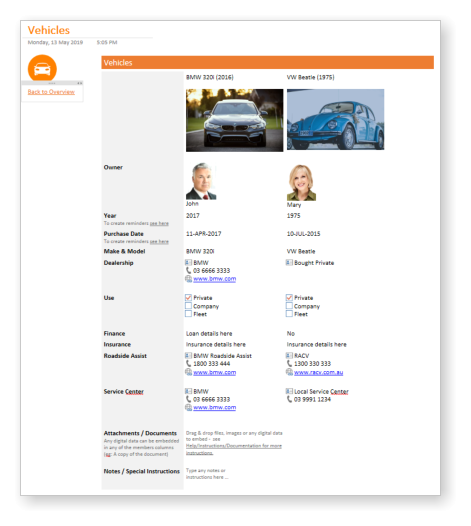
Task: Open 'see here' link under Purchase Date
Action: tap(159, 242)
